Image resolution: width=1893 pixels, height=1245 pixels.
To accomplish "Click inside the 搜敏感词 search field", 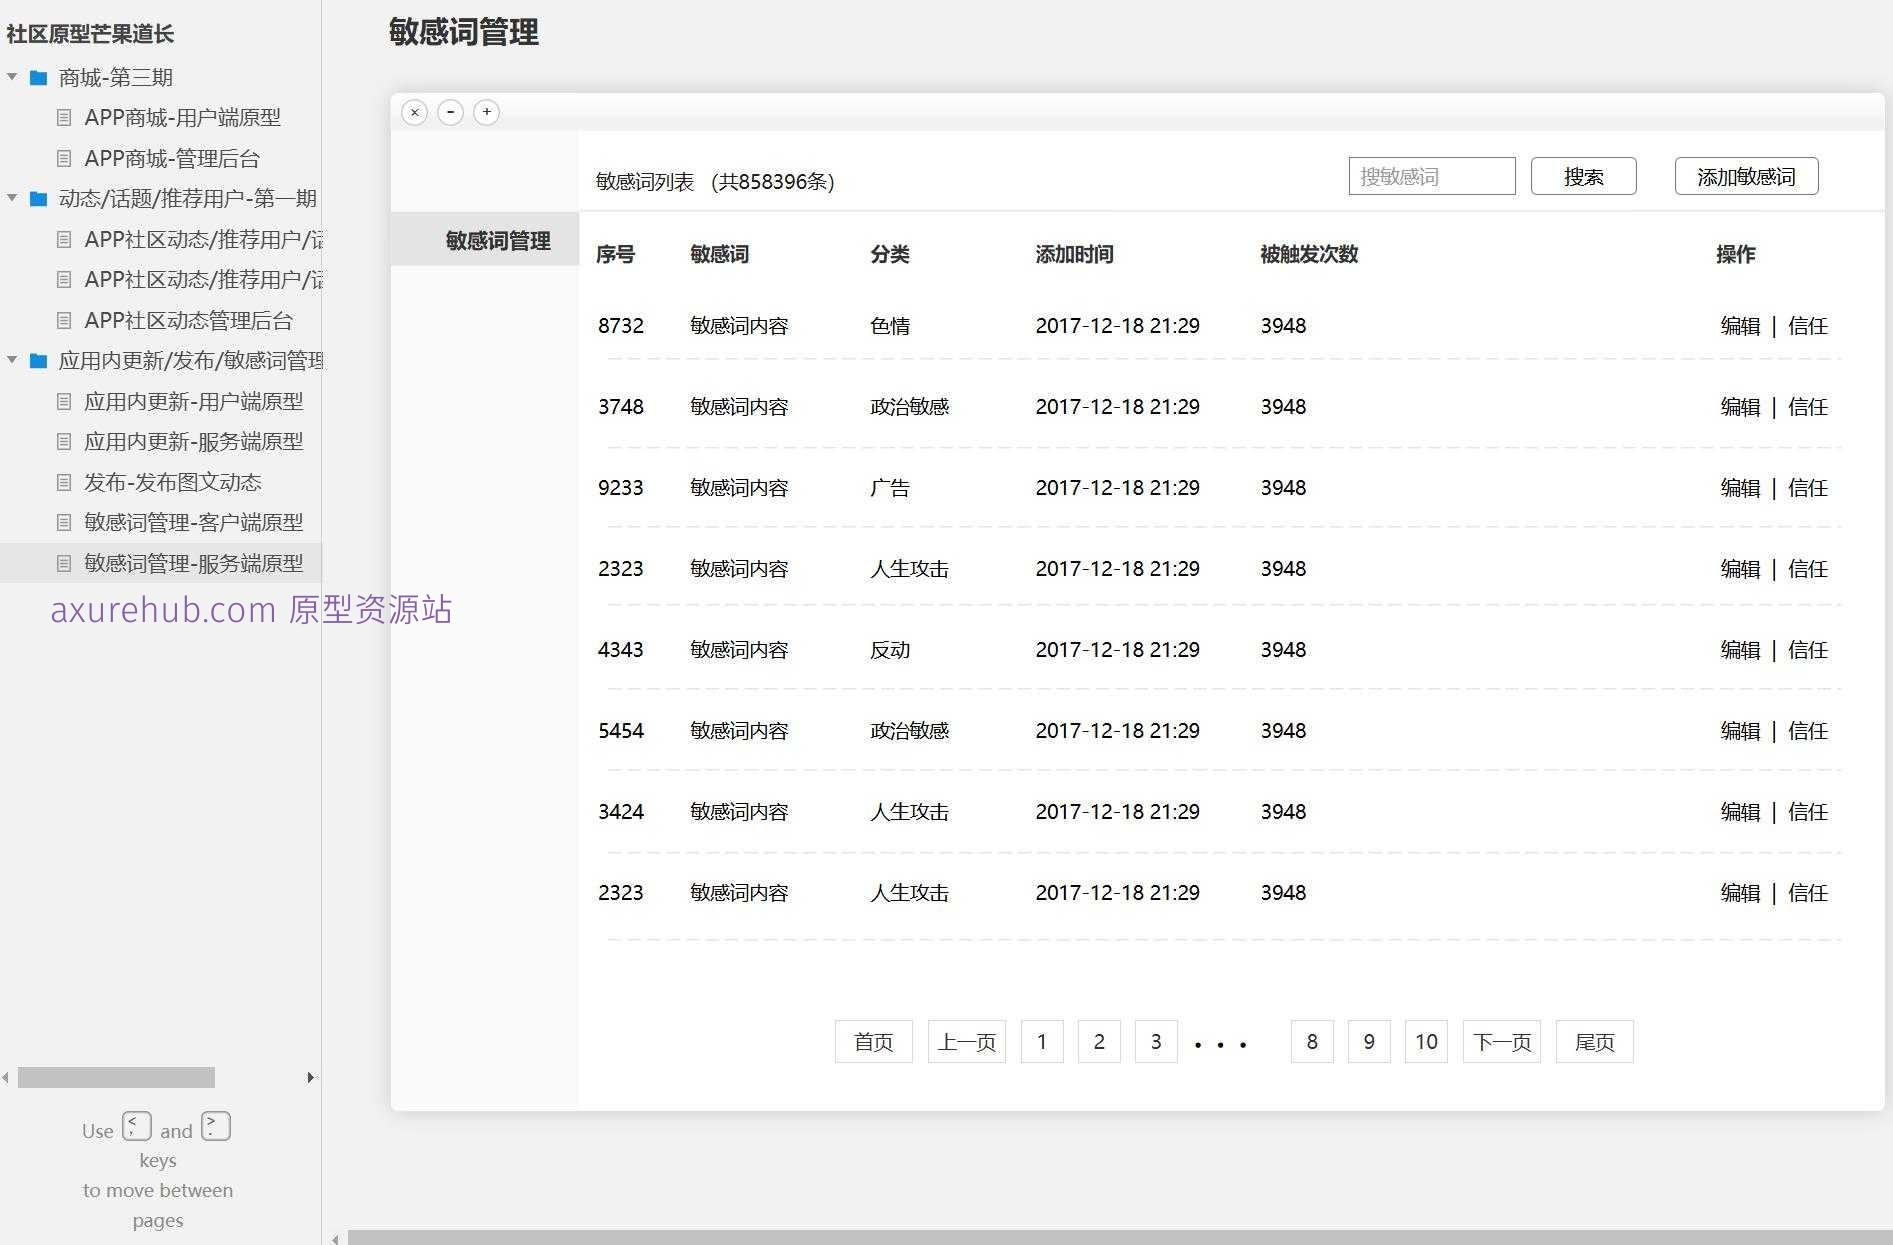I will click(1432, 176).
